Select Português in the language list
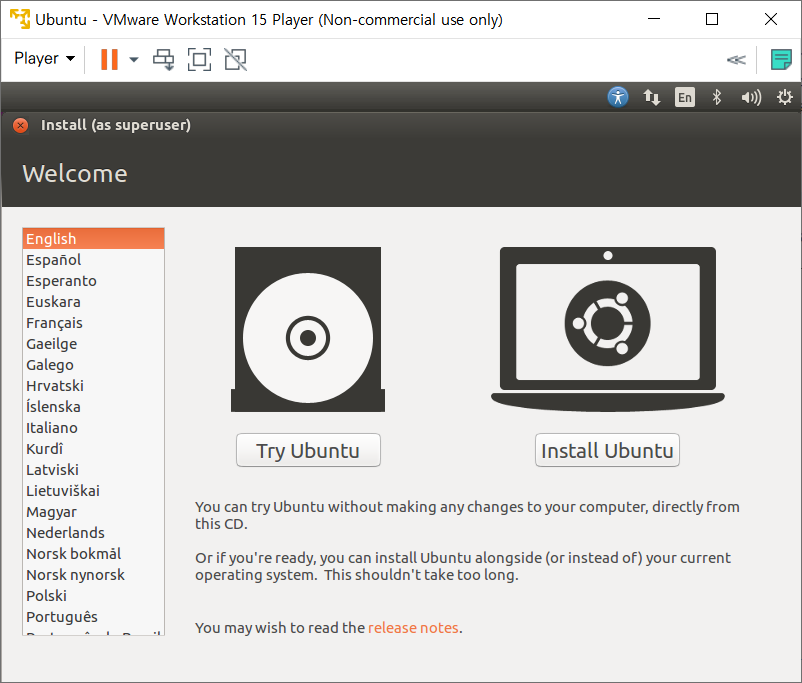This screenshot has width=802, height=683. tap(93, 616)
